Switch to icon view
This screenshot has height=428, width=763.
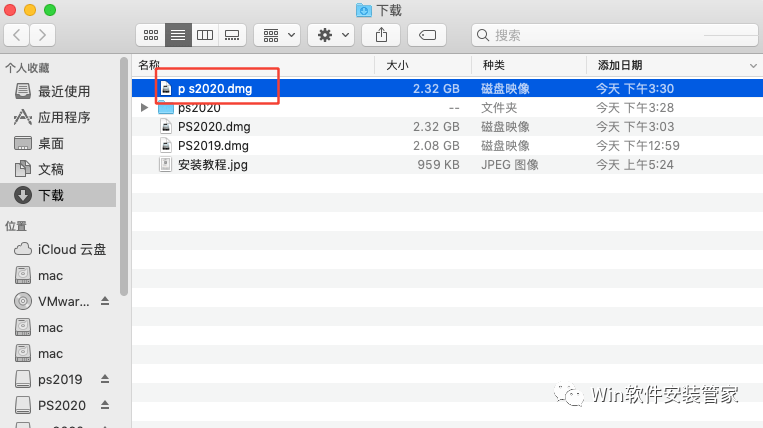click(x=151, y=35)
